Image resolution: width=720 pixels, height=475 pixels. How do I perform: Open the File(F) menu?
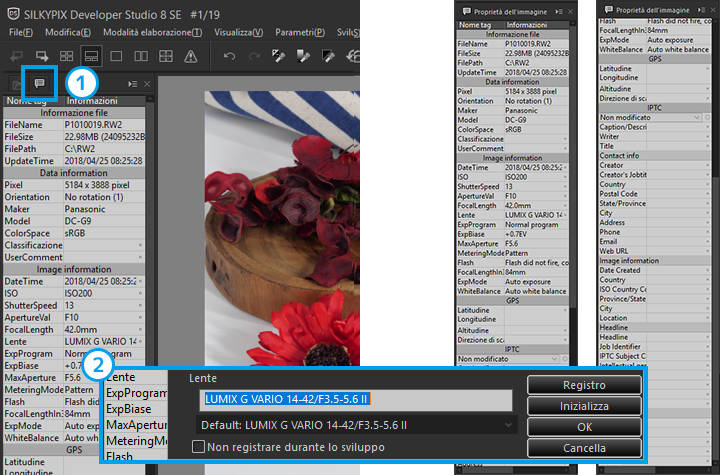tap(21, 32)
